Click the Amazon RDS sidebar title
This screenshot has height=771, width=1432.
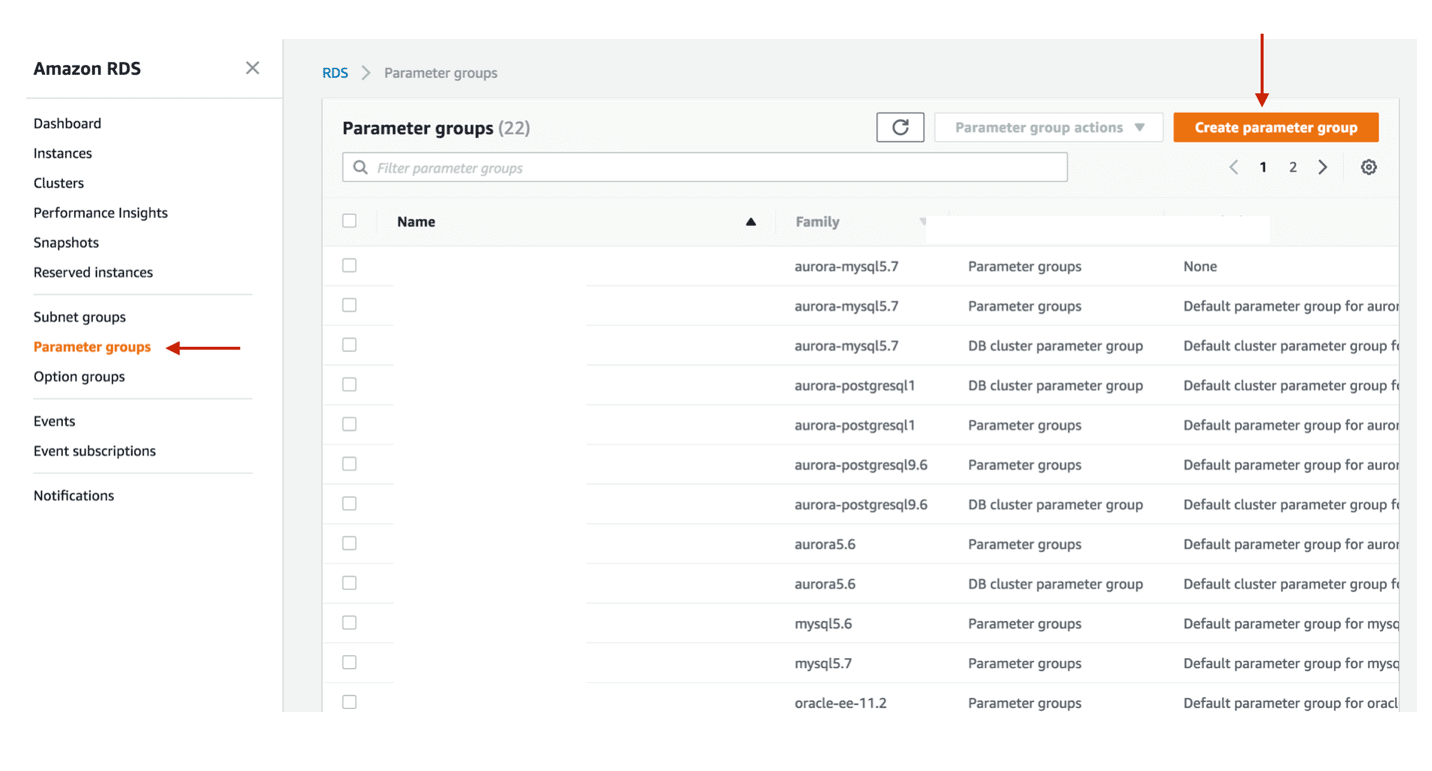(87, 69)
